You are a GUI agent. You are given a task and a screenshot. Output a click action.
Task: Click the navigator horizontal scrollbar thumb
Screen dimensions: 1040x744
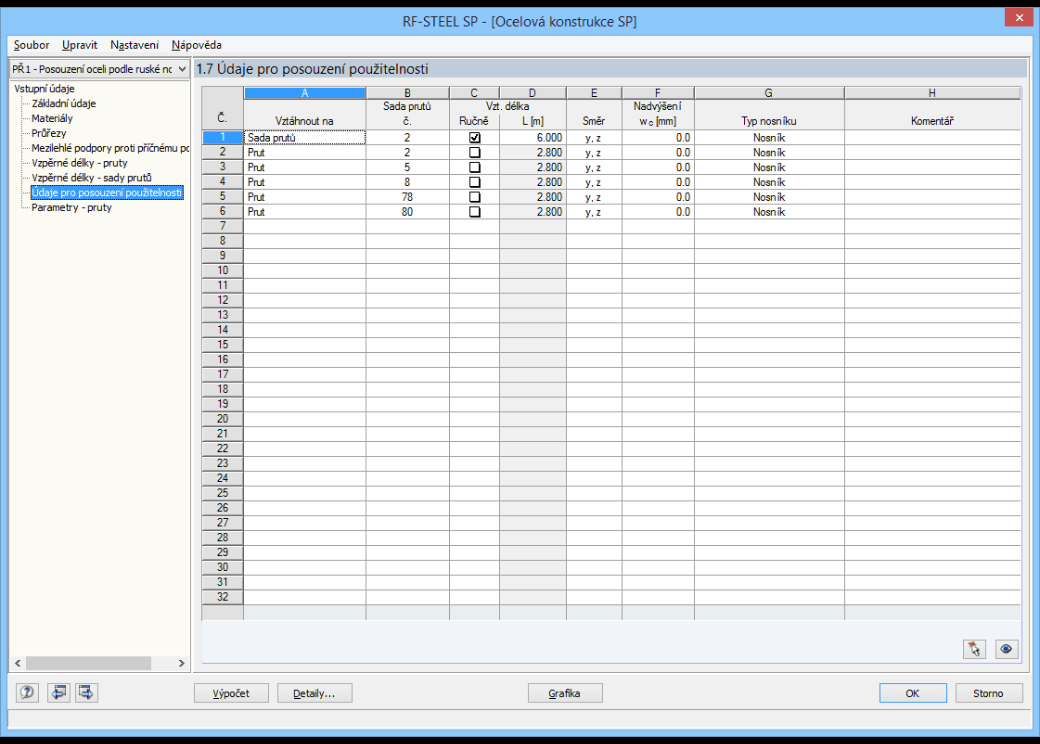point(88,663)
